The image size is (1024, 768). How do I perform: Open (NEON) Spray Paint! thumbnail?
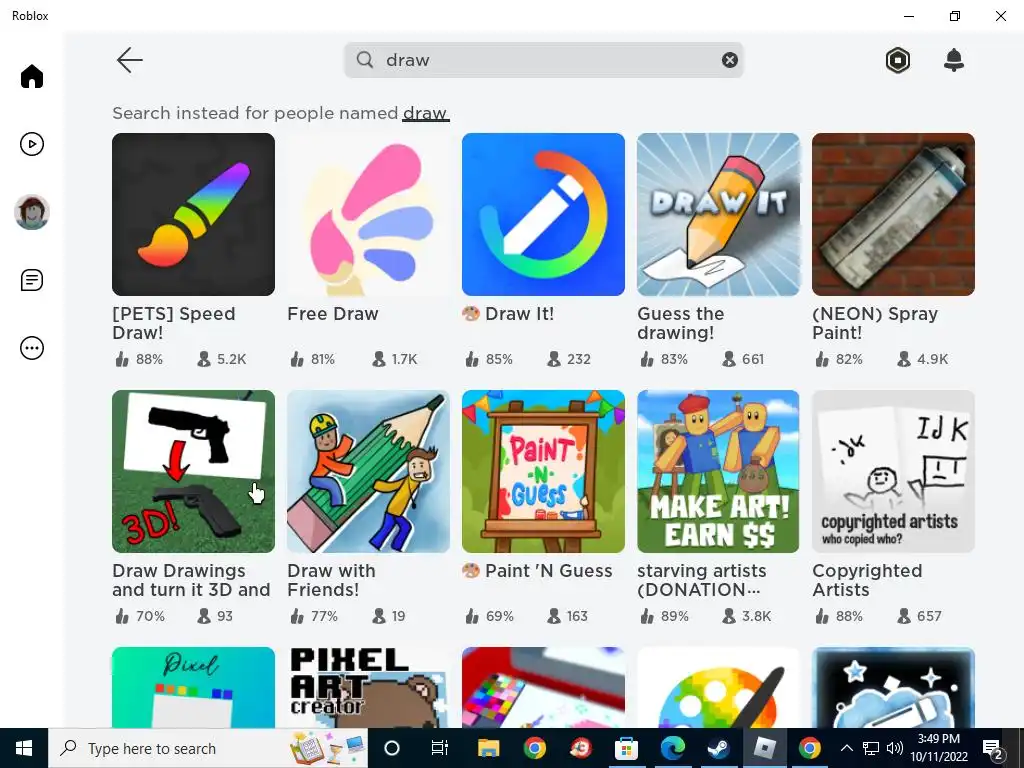pyautogui.click(x=893, y=214)
